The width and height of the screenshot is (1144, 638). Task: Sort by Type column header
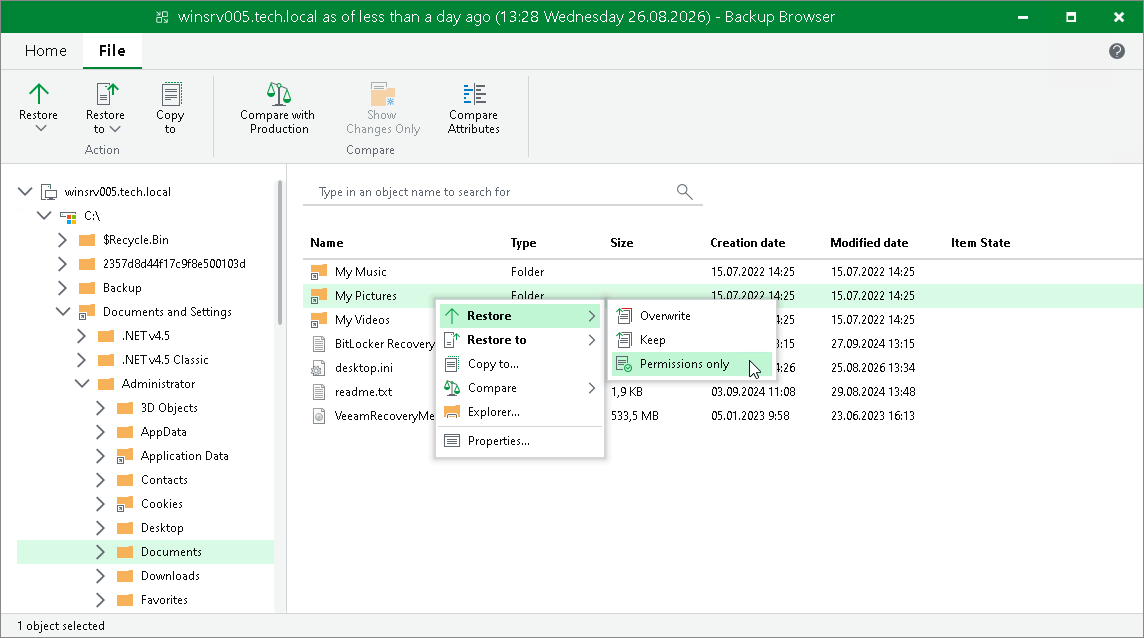point(523,243)
